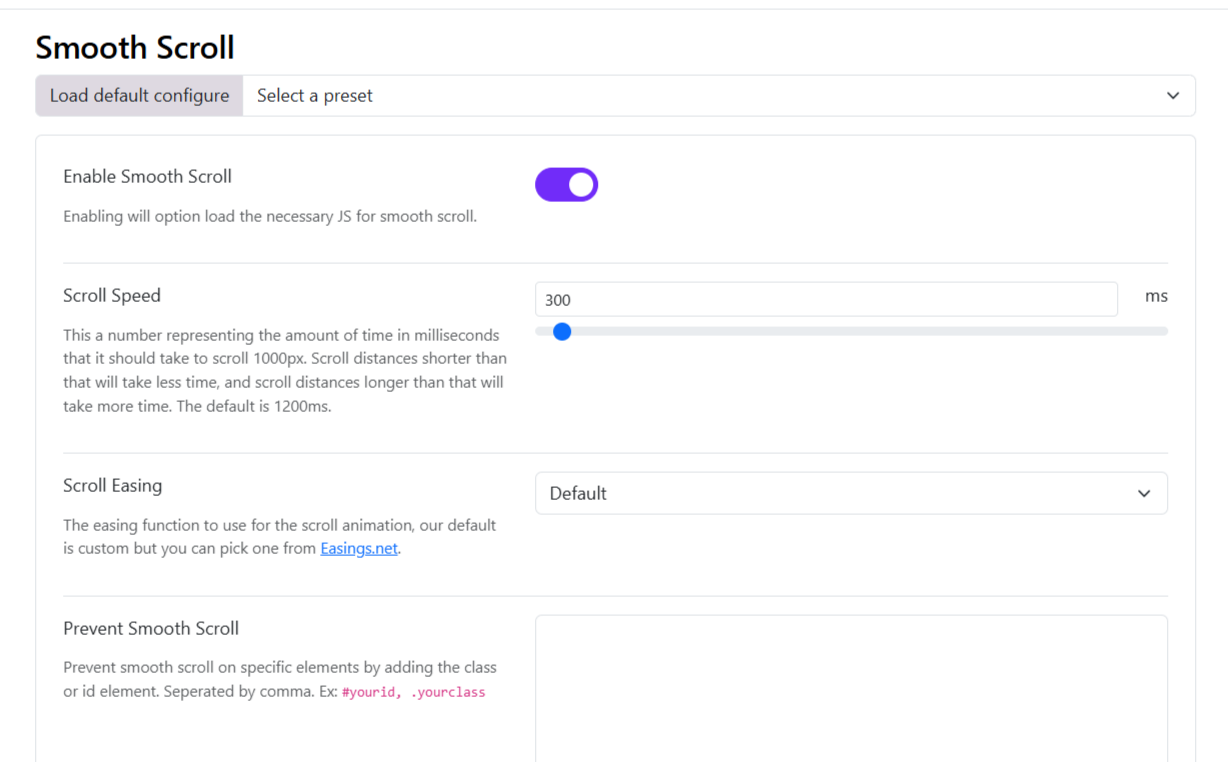The image size is (1228, 762).
Task: Toggle the Enable Smooth Scroll switch
Action: 566,185
